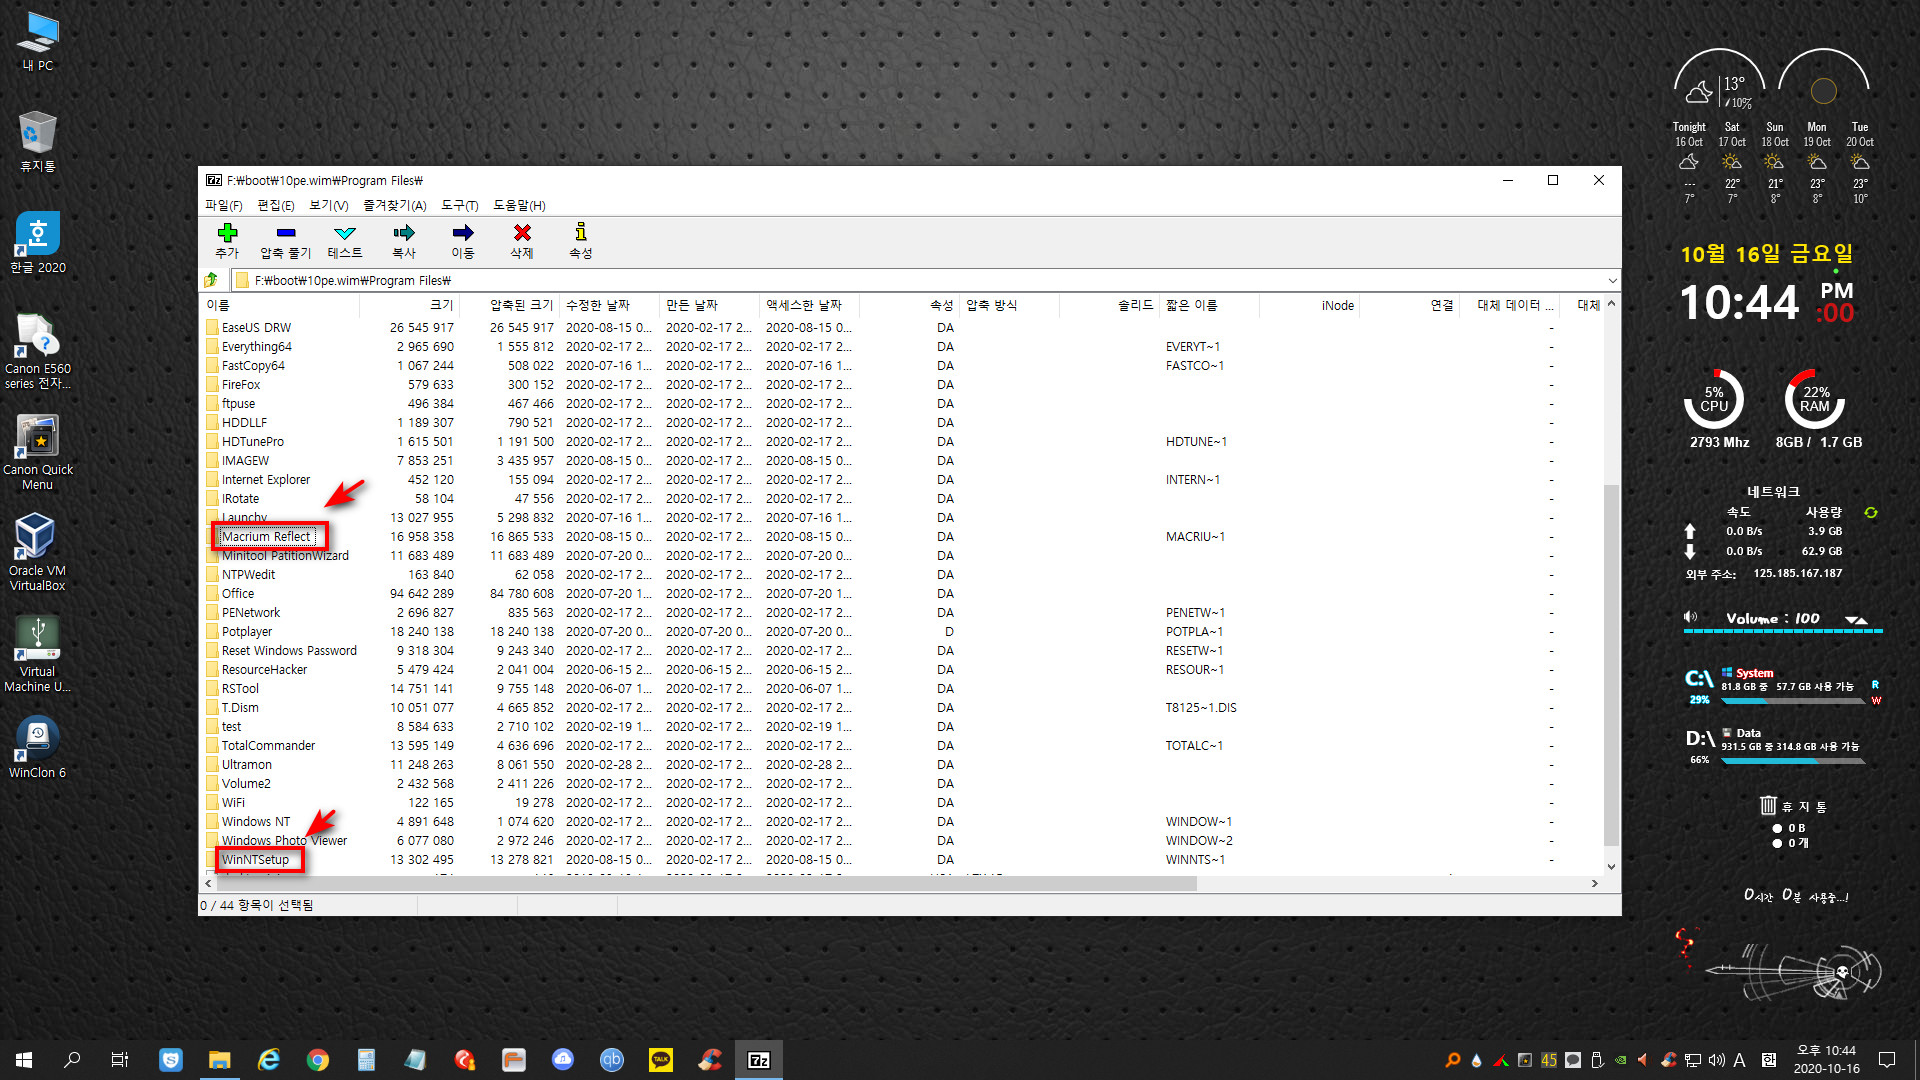Select the Minitool PatitionWizard folder
1920x1080 pixels.
(x=285, y=556)
